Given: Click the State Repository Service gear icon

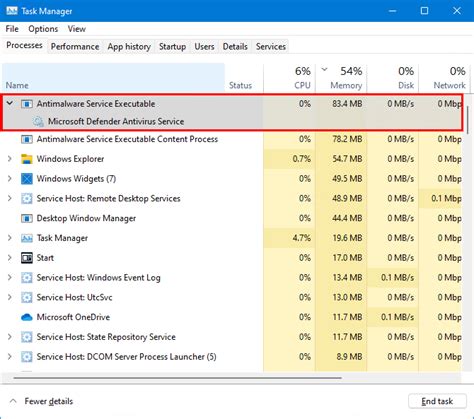Looking at the screenshot, I should [x=27, y=337].
